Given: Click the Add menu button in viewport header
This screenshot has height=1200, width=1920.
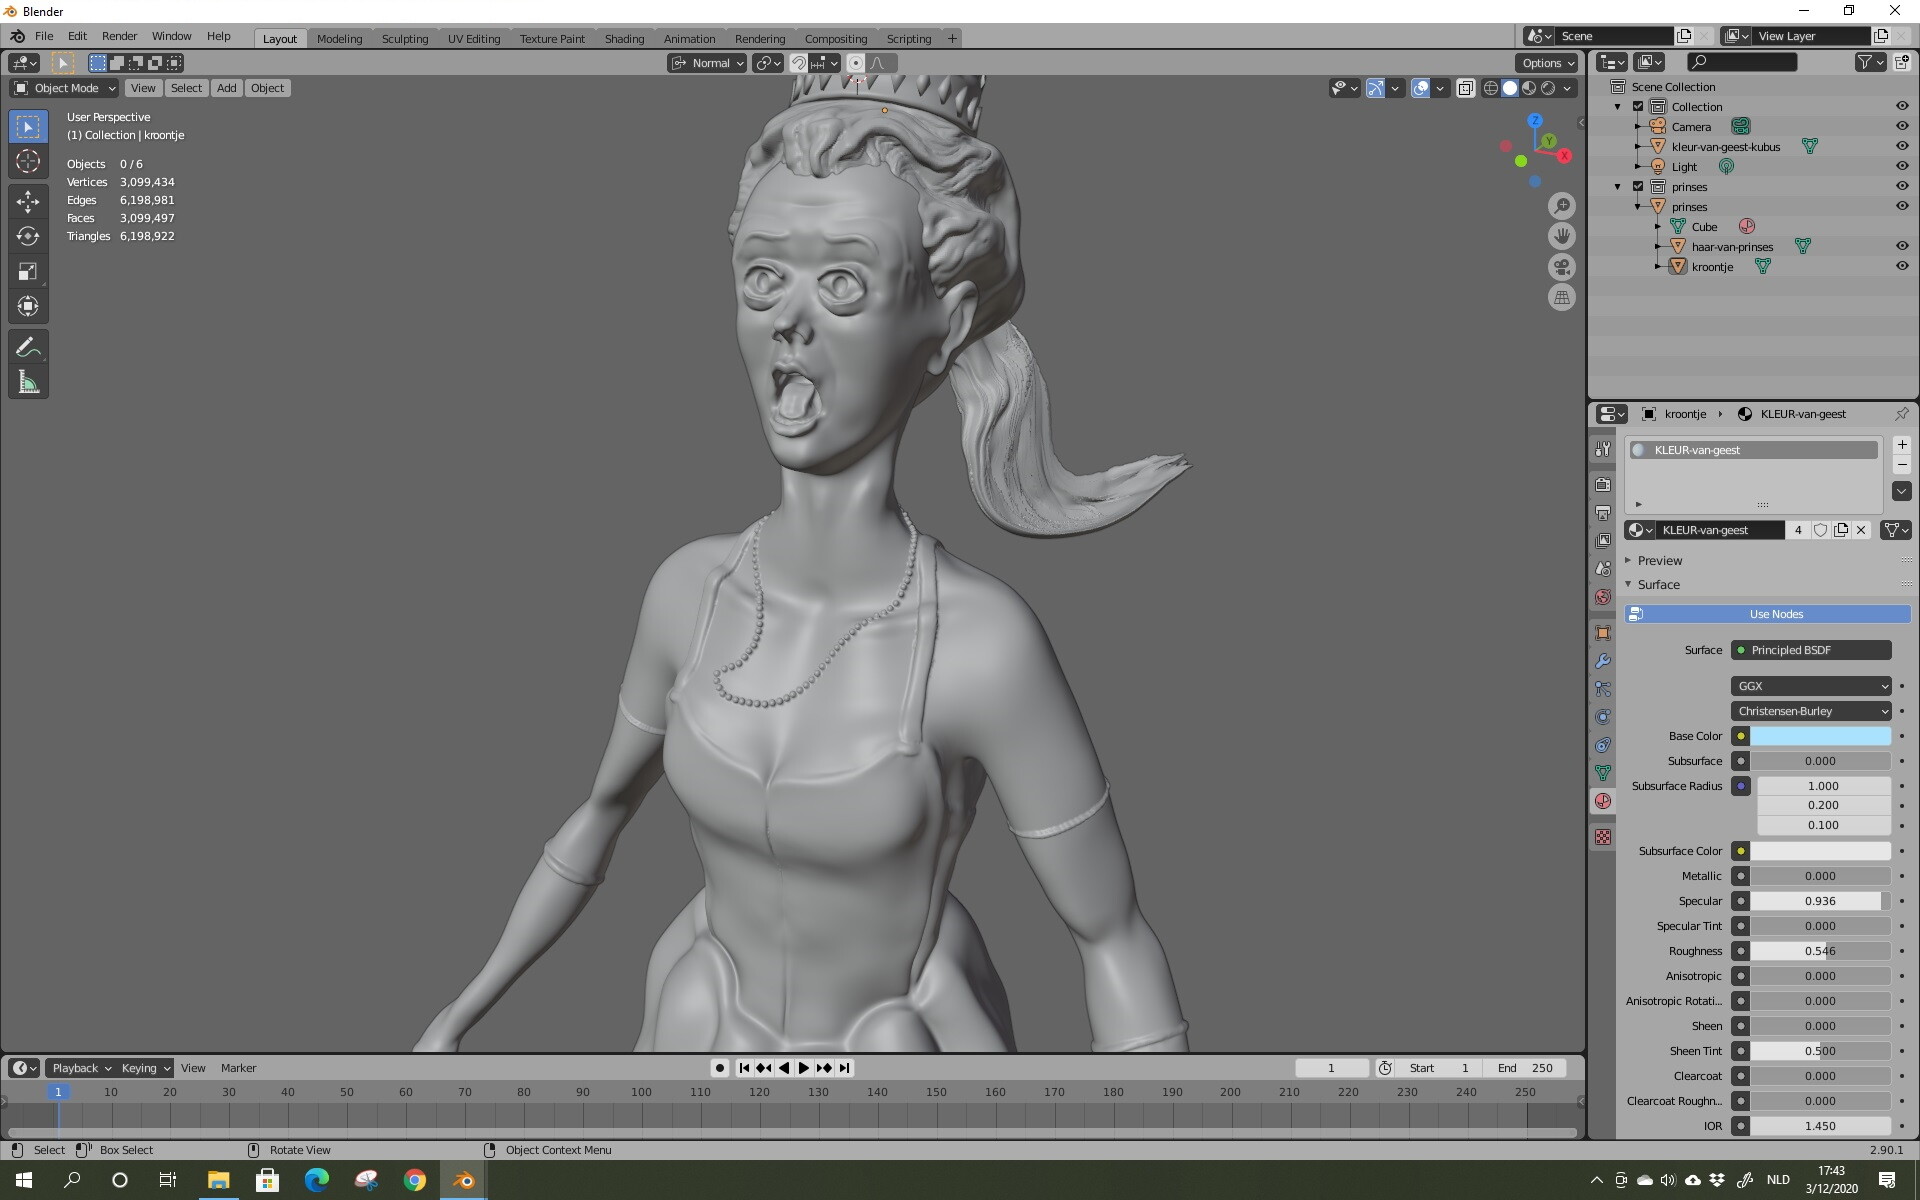Looking at the screenshot, I should 227,88.
